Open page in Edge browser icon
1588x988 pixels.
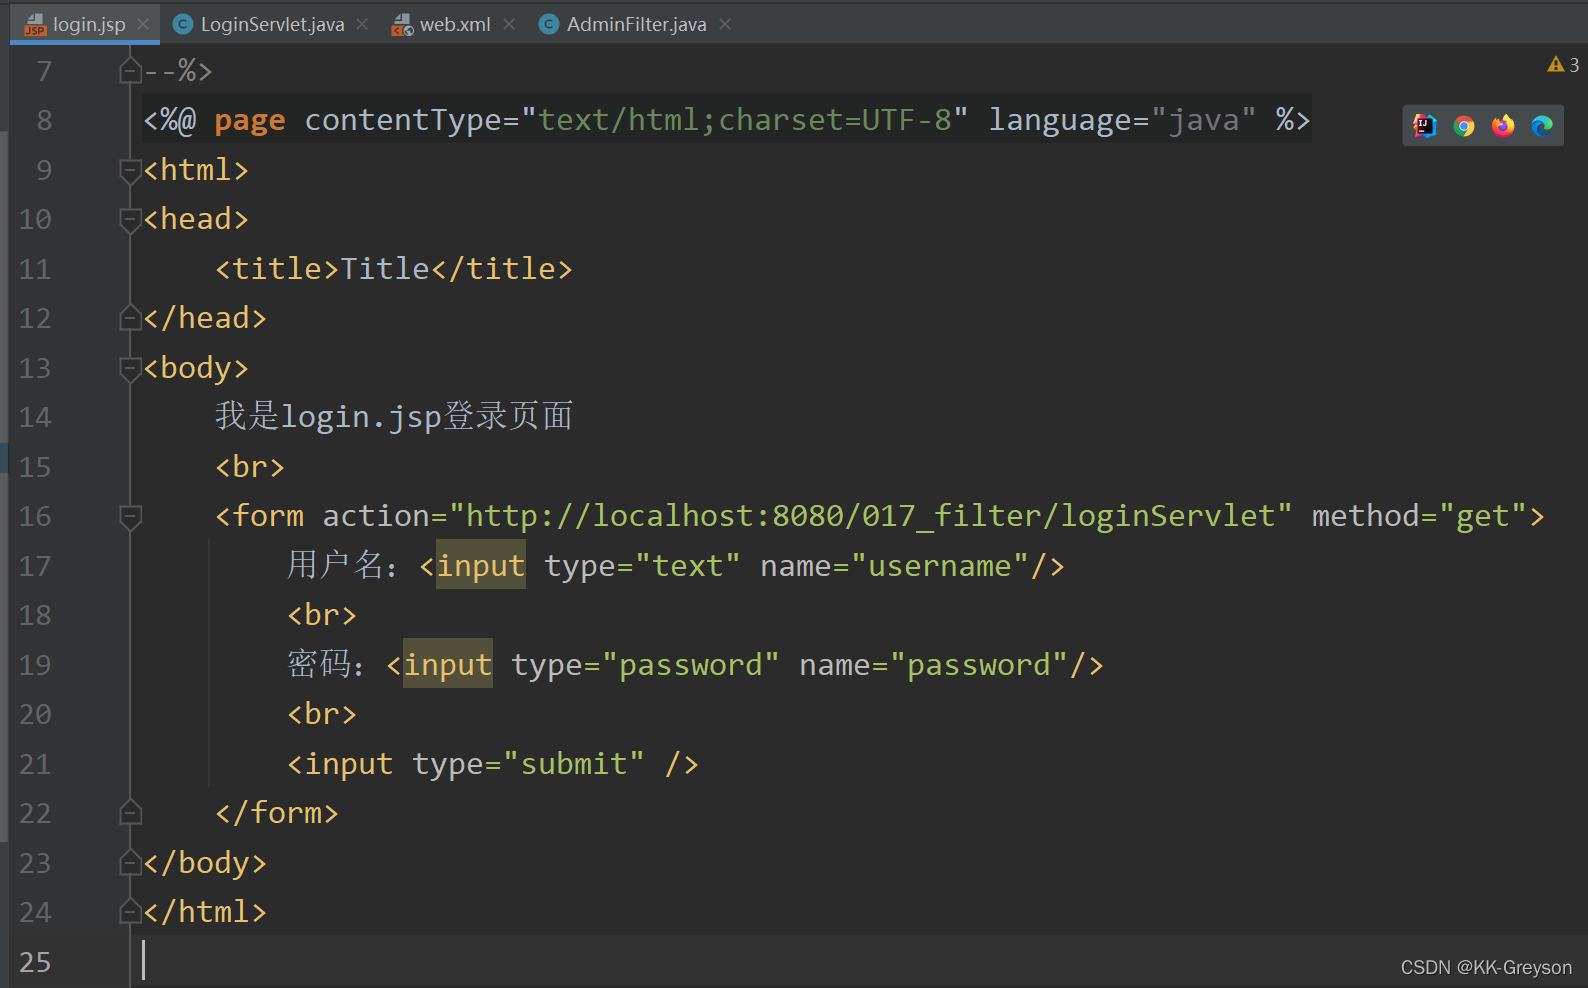click(x=1542, y=125)
